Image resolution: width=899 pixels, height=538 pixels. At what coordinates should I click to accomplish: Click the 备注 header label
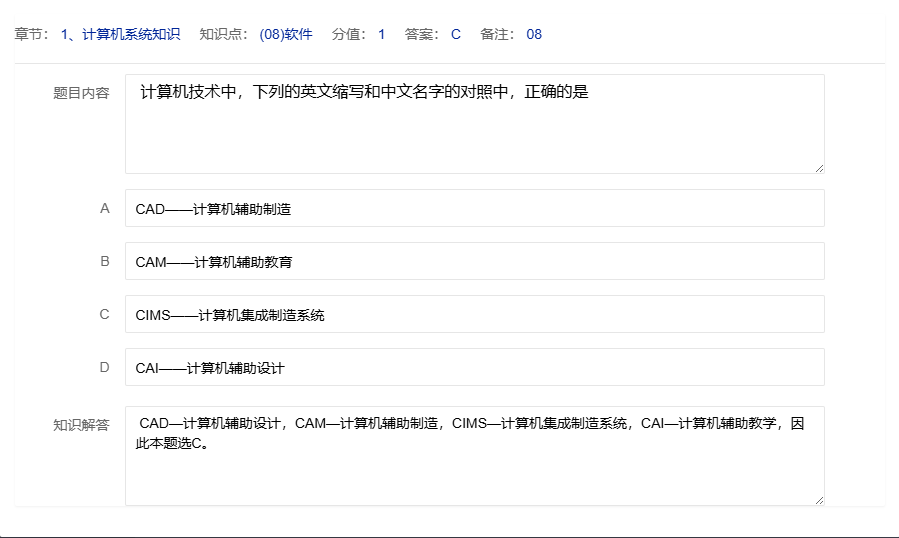497,35
